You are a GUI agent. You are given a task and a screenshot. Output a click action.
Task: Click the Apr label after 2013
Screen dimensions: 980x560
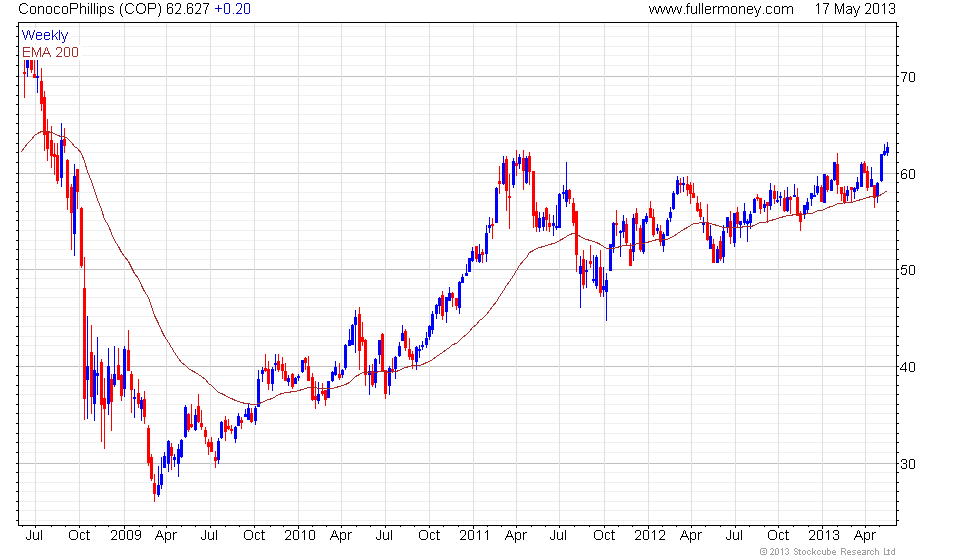(x=865, y=536)
